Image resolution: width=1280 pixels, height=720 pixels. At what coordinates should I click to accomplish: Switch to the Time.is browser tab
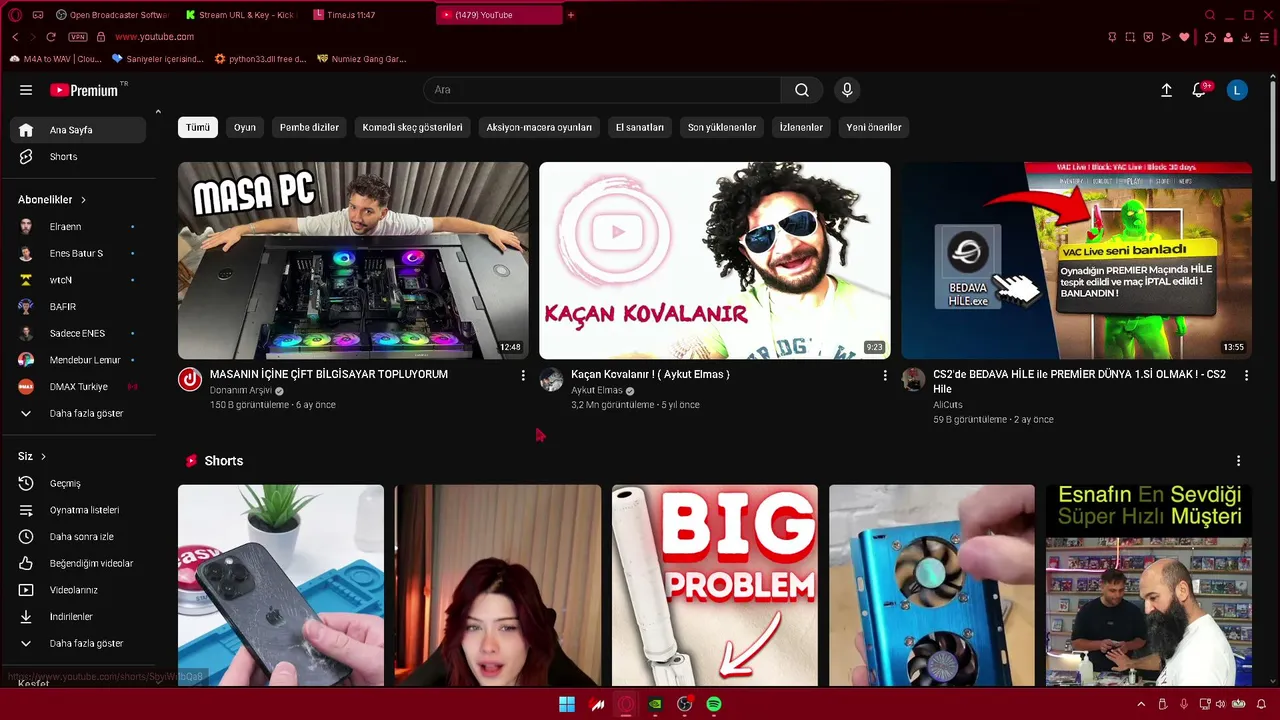point(368,15)
